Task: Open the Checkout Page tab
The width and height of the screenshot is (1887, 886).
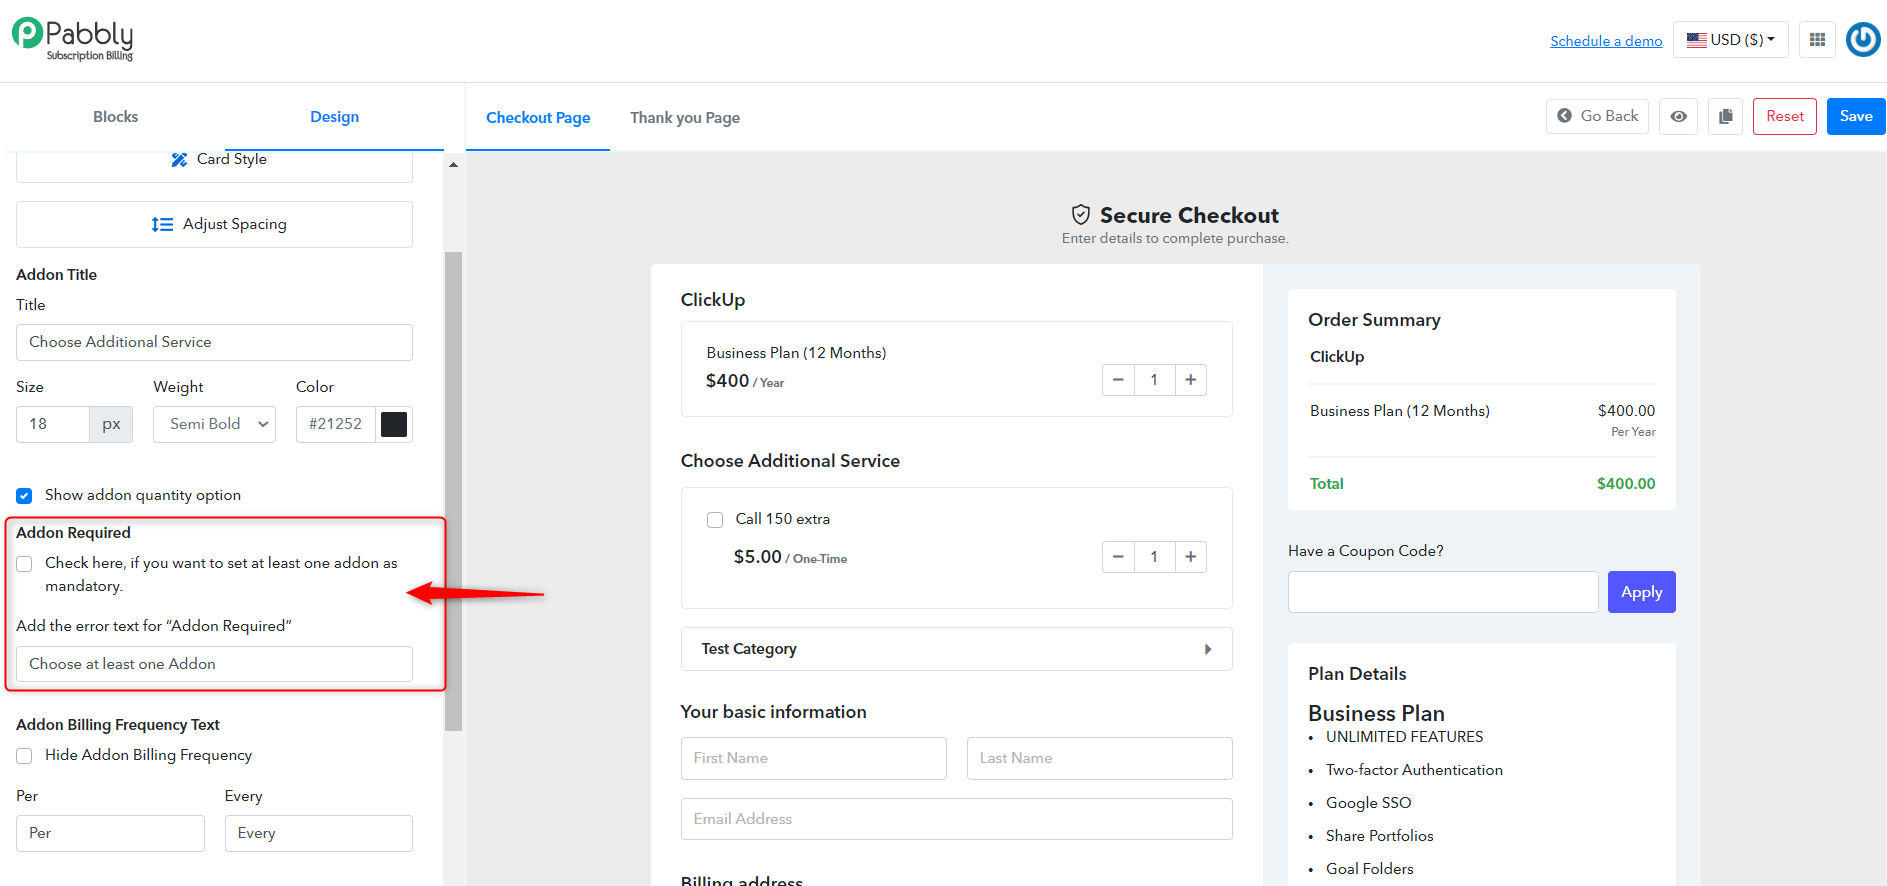Action: [x=538, y=118]
